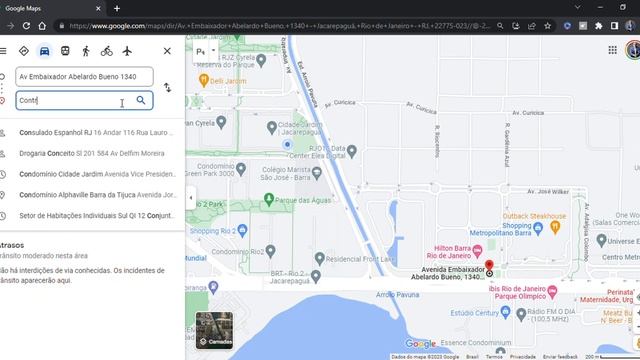
Task: Edit origin field Av Embaixador Abelardo Bueno
Action: coord(84,77)
